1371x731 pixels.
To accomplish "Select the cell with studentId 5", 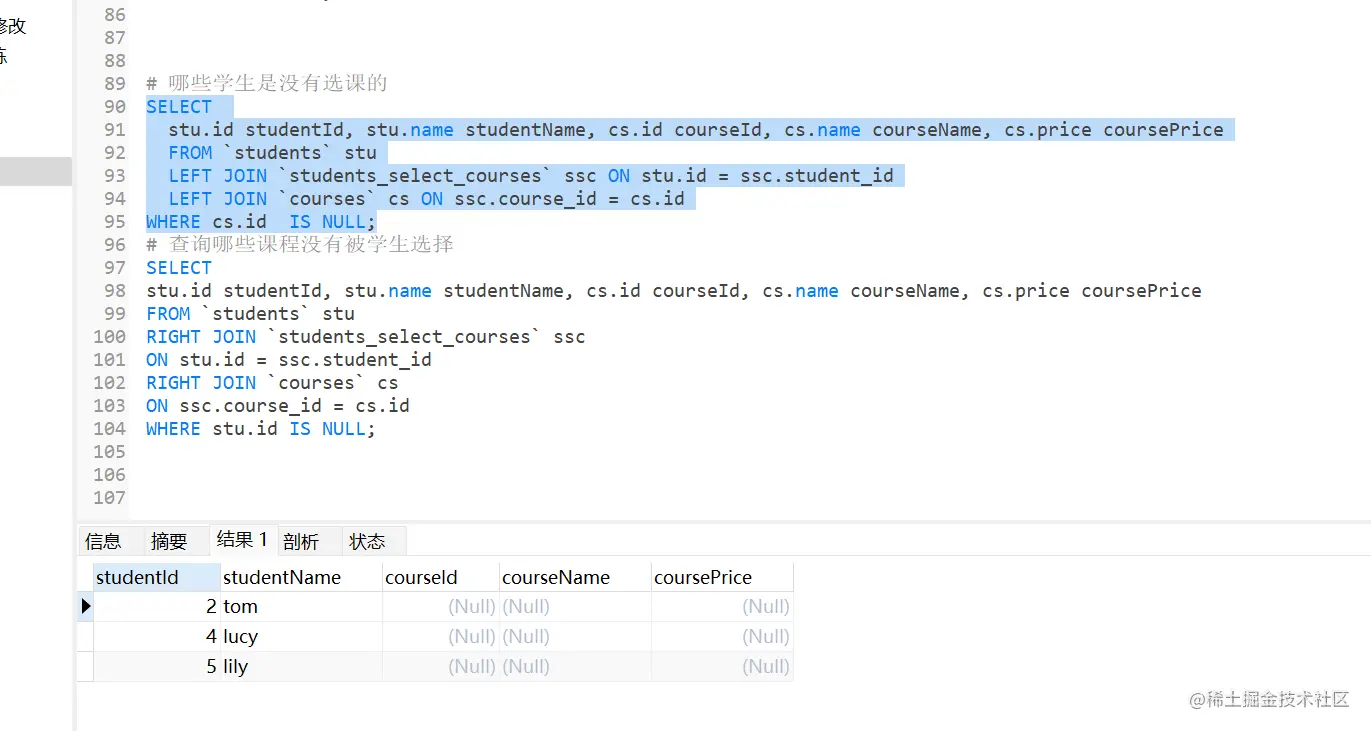I will [156, 666].
